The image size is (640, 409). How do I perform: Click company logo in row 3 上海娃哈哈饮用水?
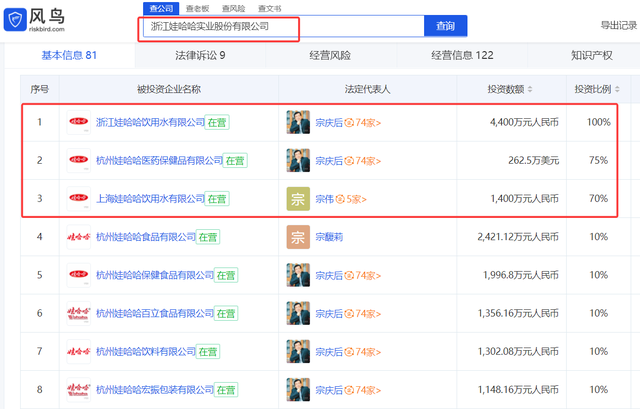(78, 199)
